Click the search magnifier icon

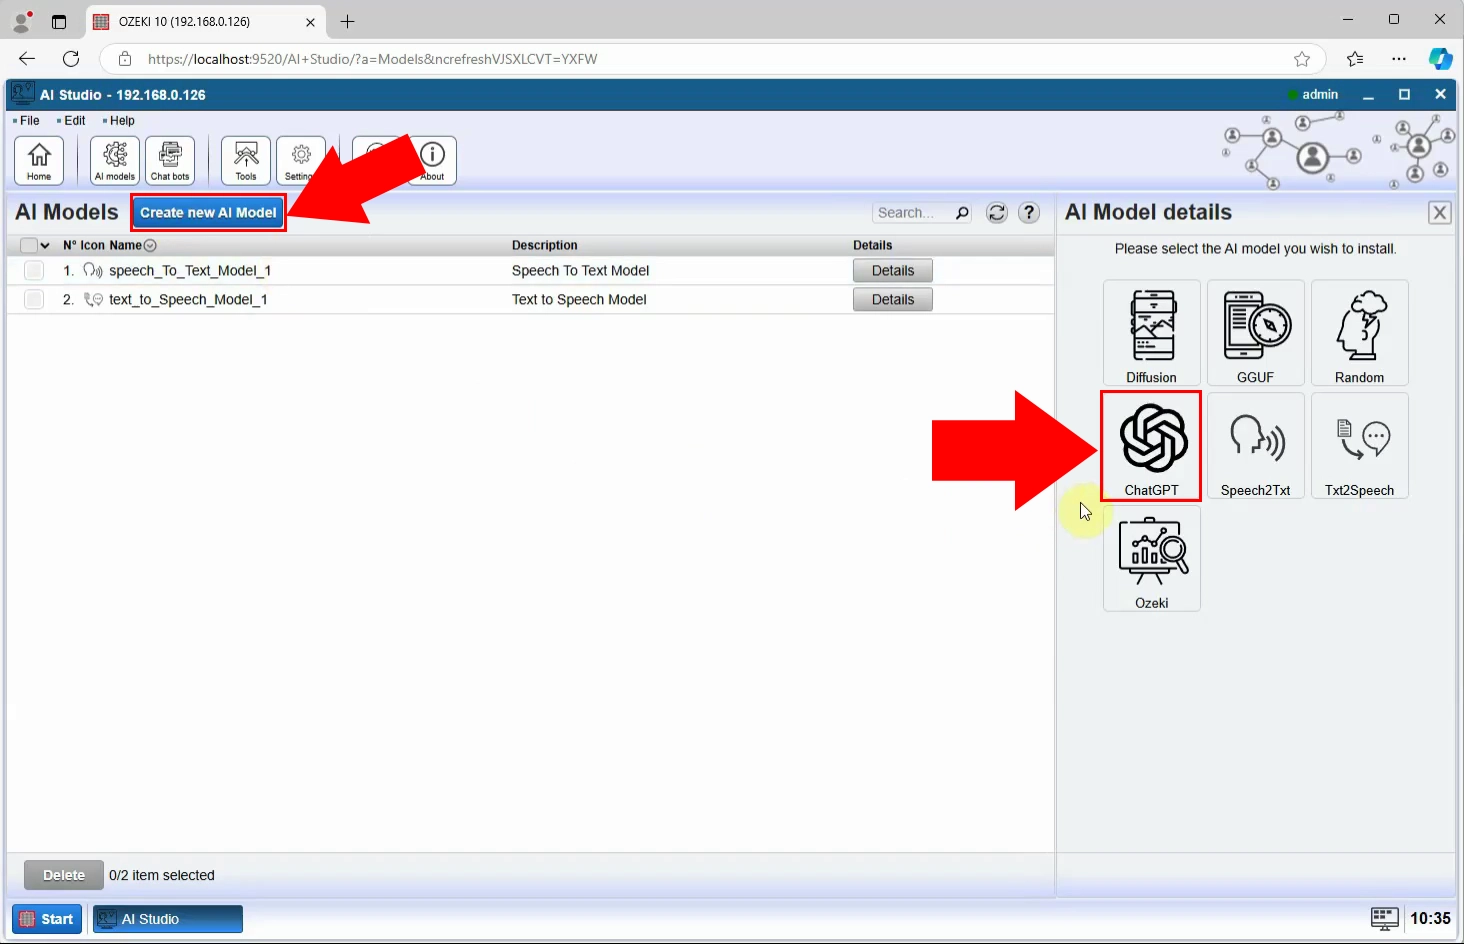962,213
